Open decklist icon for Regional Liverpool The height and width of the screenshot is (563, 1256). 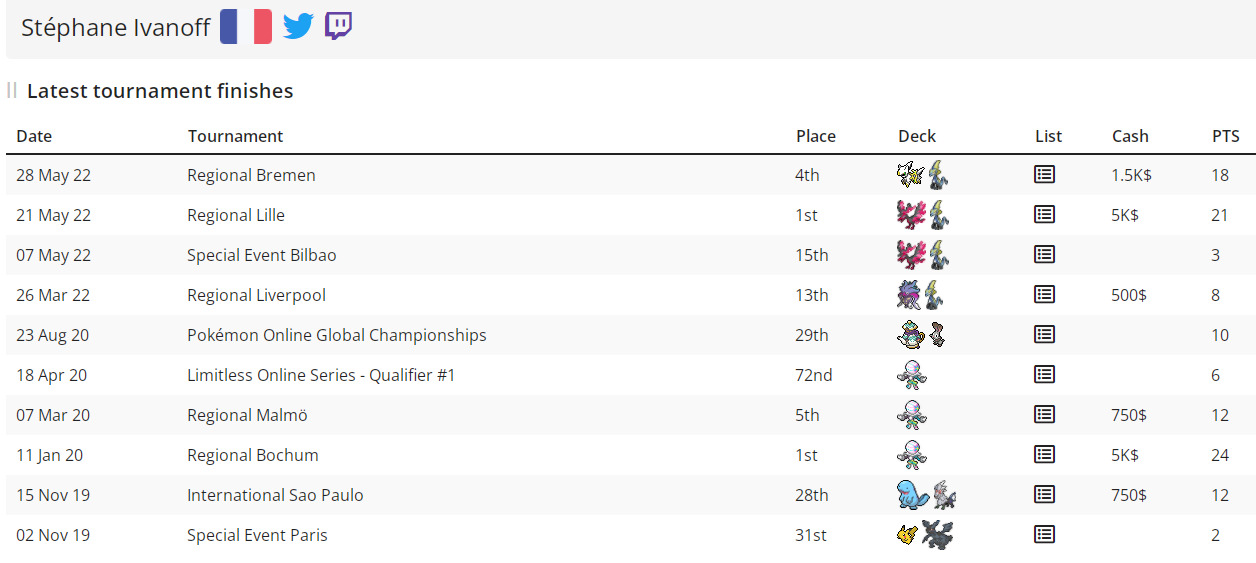(1044, 295)
